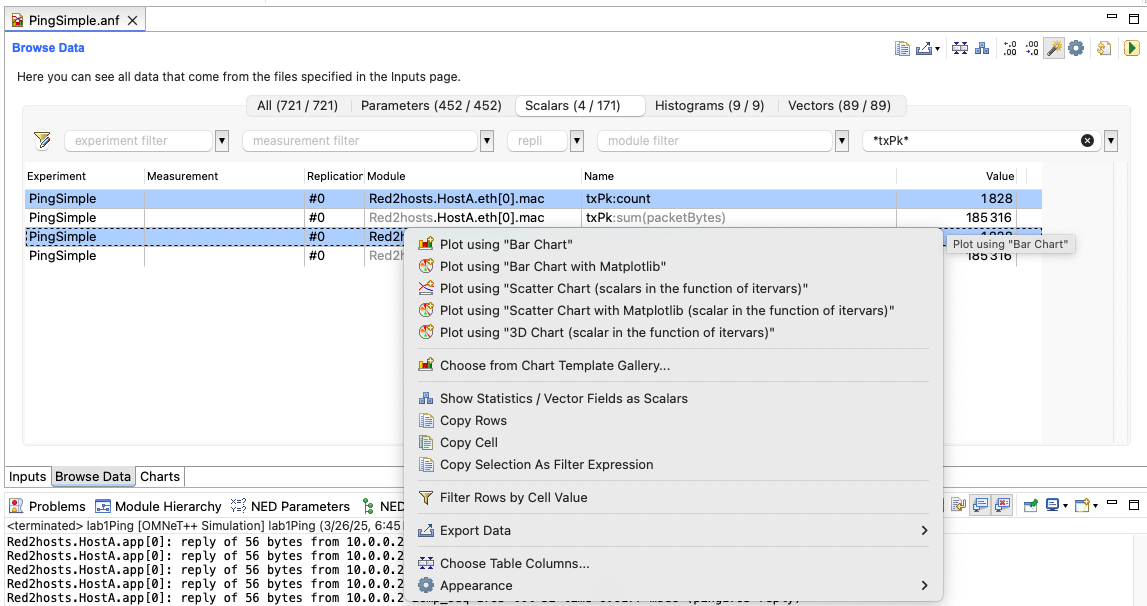Screen dimensions: 1147x606
Task: Click the increase decimal precision icon
Action: (1009, 48)
